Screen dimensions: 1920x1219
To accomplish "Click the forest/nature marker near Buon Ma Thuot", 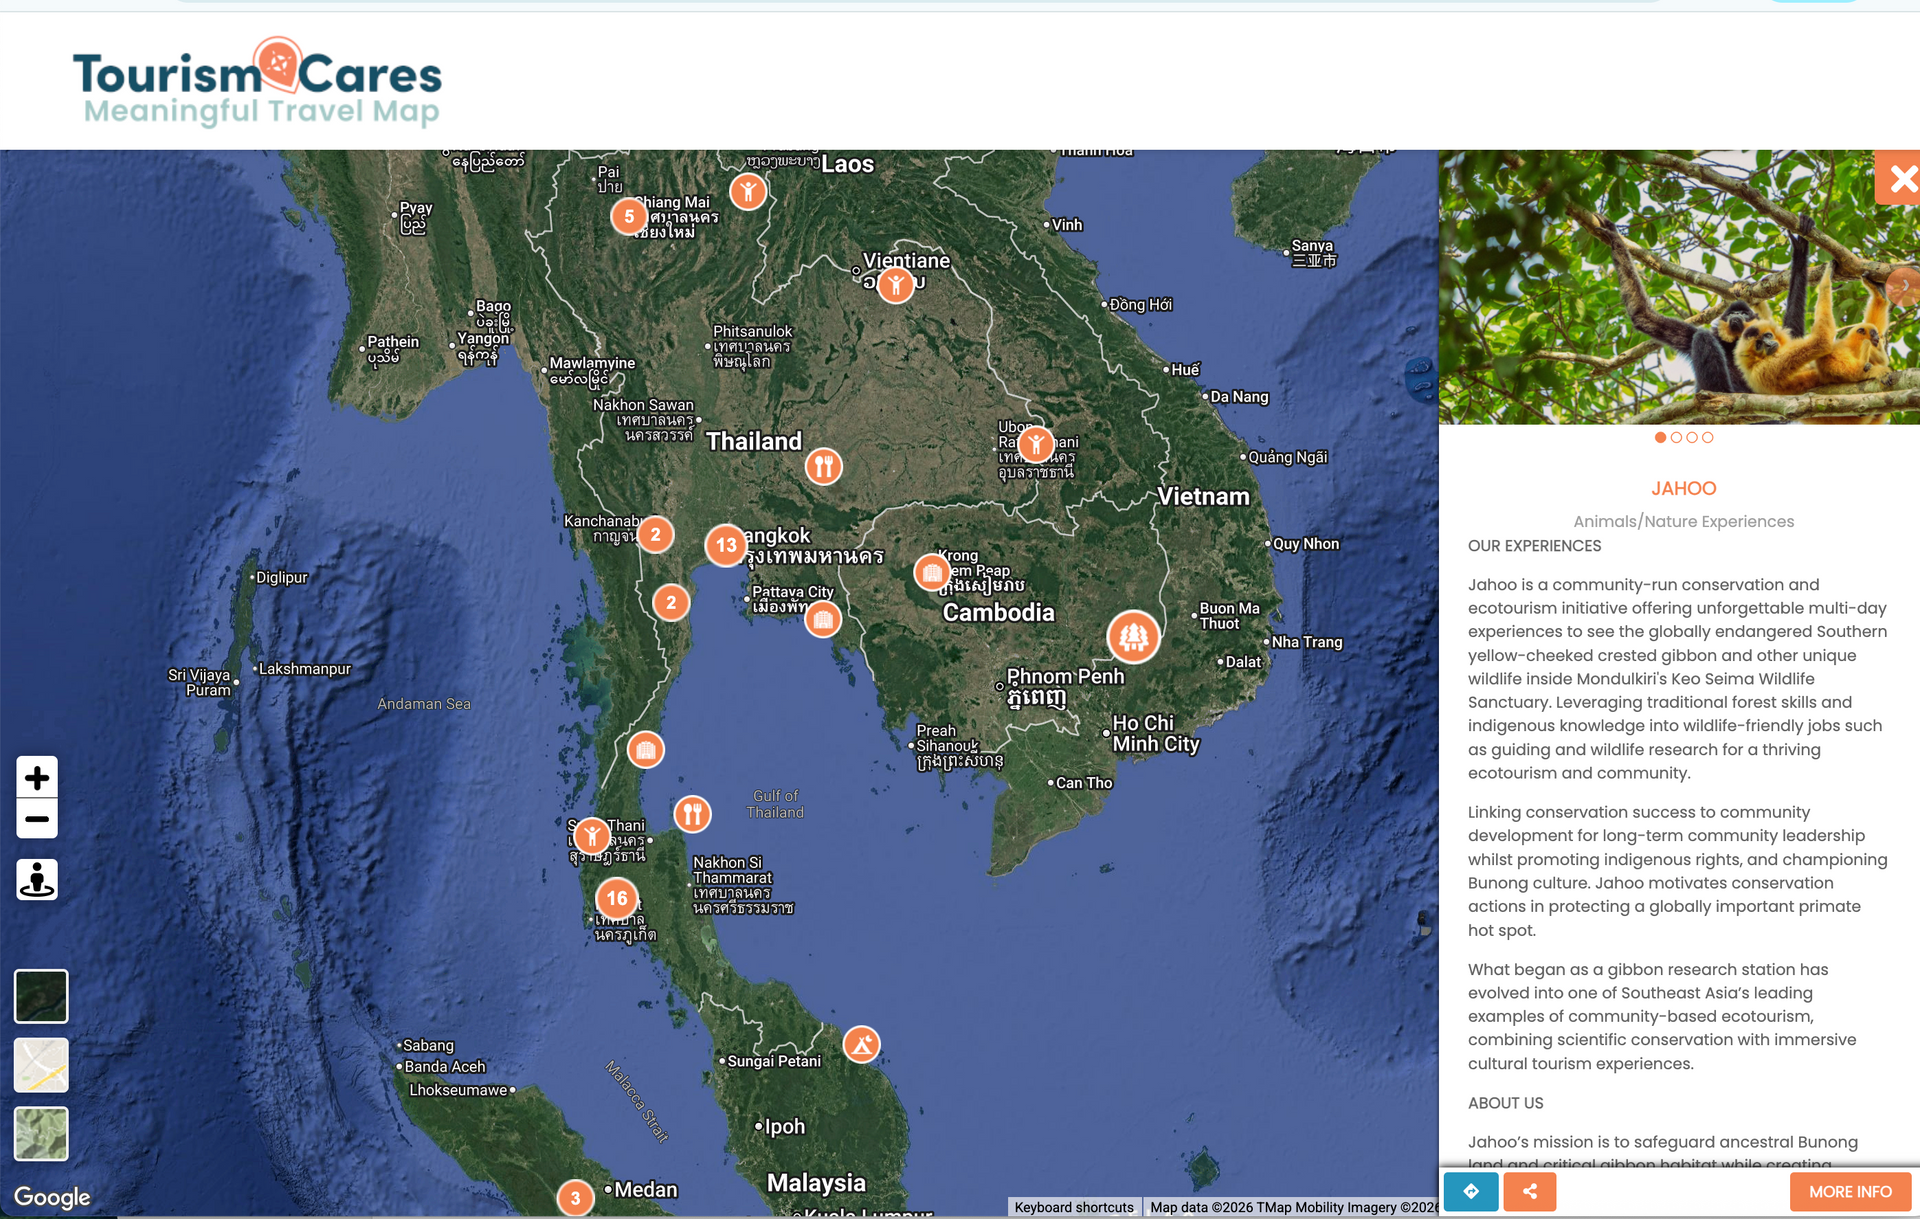I will coord(1133,636).
